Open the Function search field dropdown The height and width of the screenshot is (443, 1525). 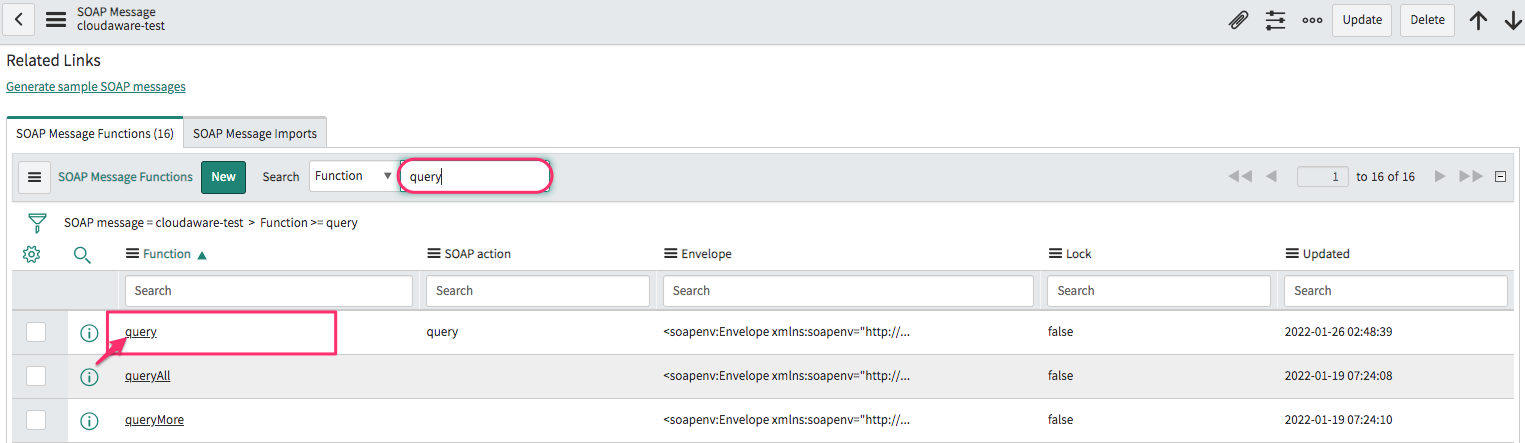(x=352, y=176)
